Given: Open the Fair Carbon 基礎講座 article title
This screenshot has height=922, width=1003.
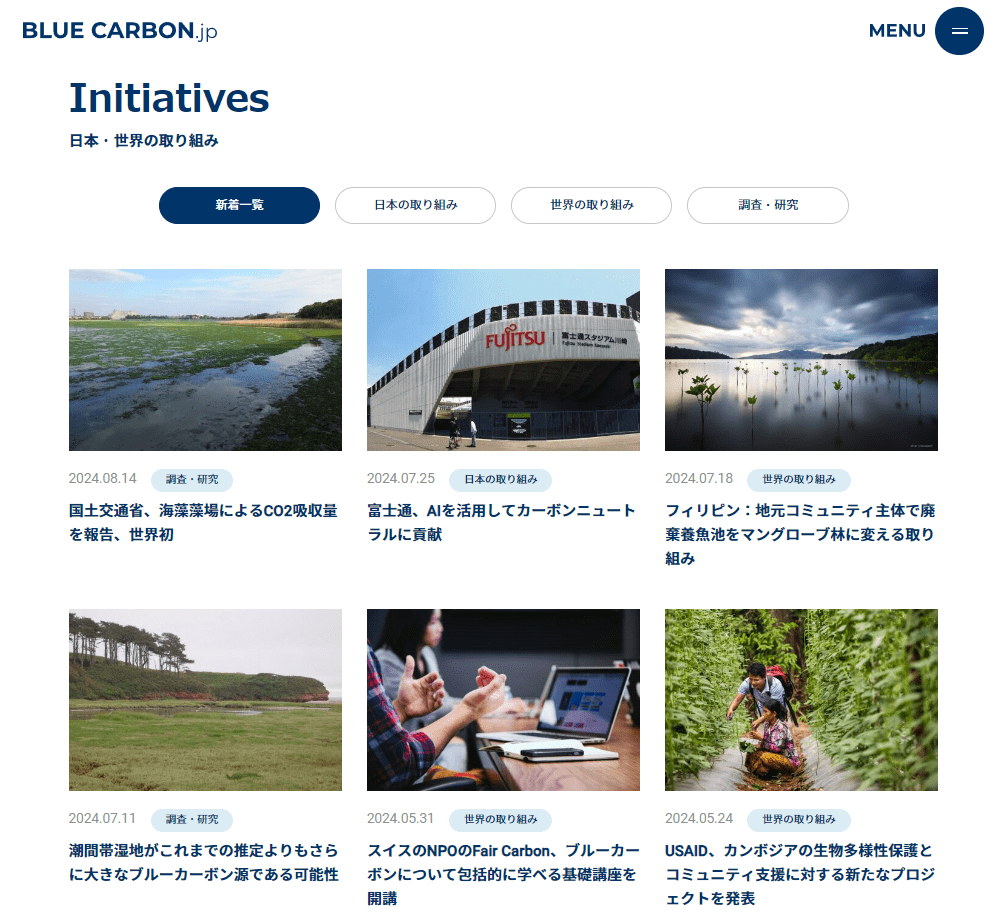Looking at the screenshot, I should 503,875.
